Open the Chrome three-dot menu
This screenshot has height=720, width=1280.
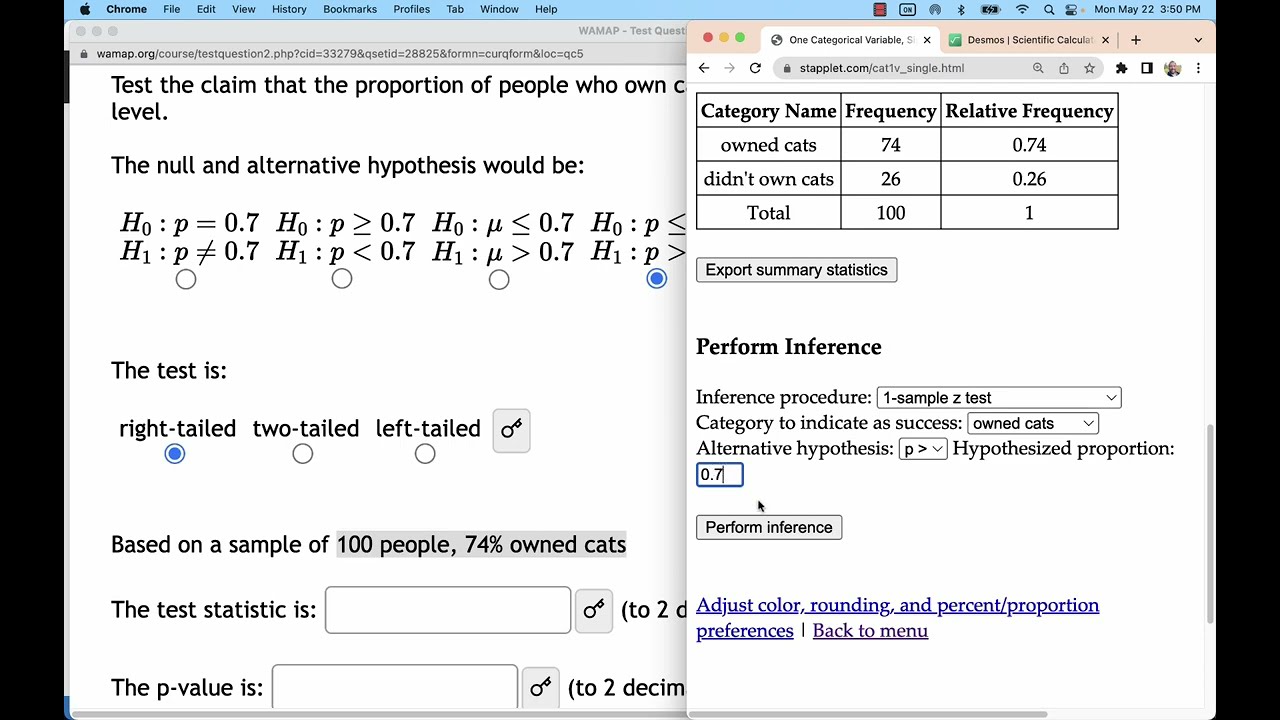[1198, 68]
